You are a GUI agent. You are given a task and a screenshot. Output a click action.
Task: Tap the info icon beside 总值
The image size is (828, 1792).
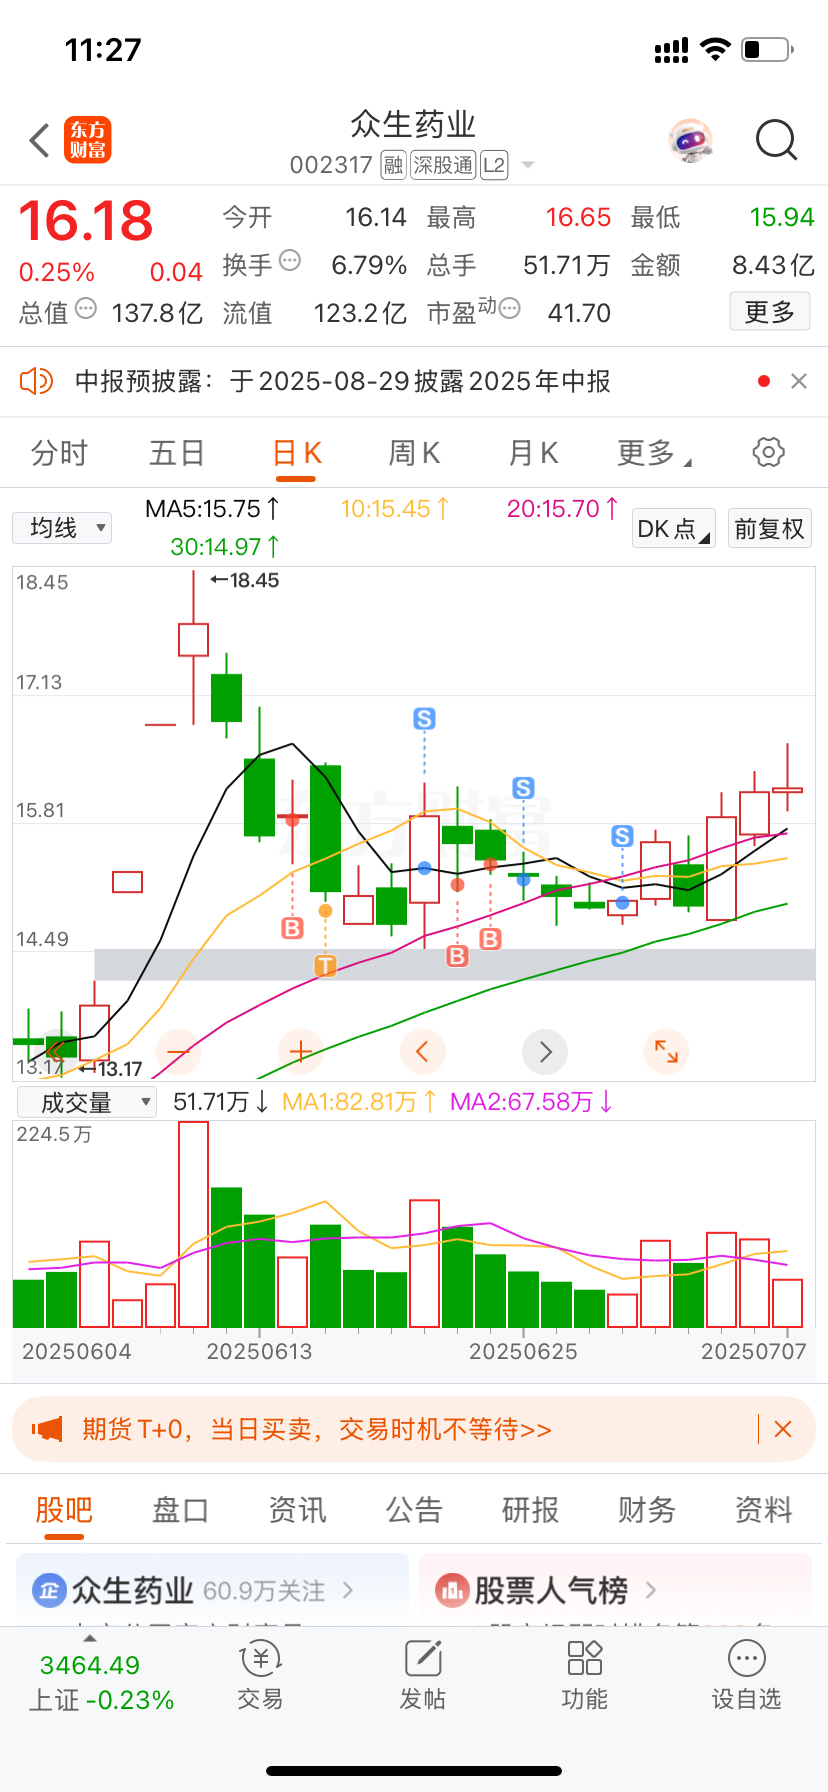(86, 308)
